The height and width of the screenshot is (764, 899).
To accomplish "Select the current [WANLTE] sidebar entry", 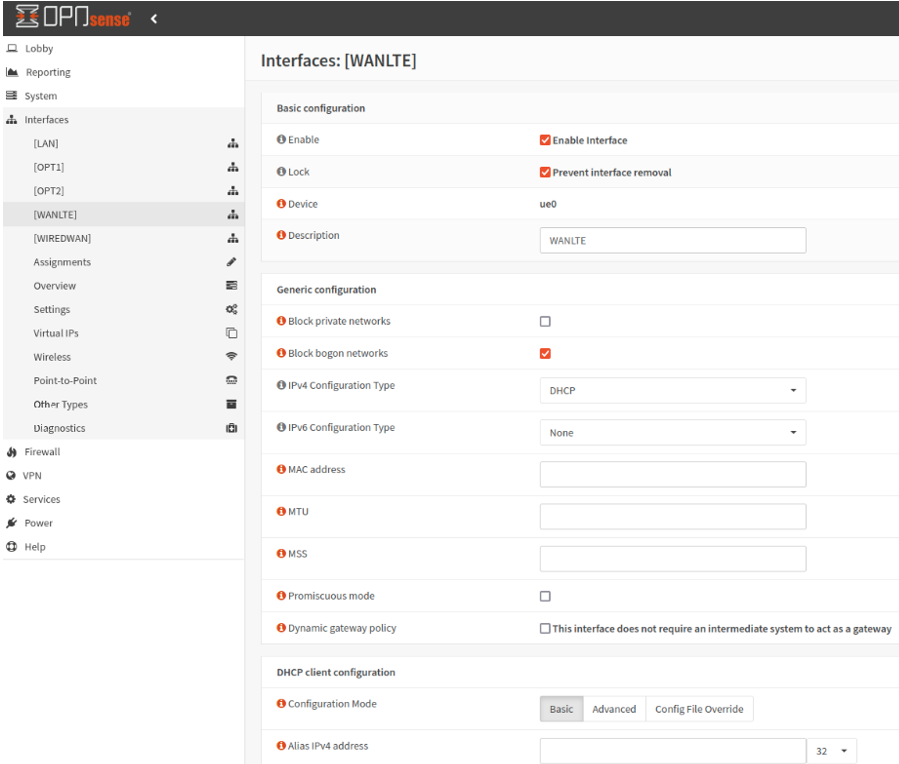I will click(123, 214).
